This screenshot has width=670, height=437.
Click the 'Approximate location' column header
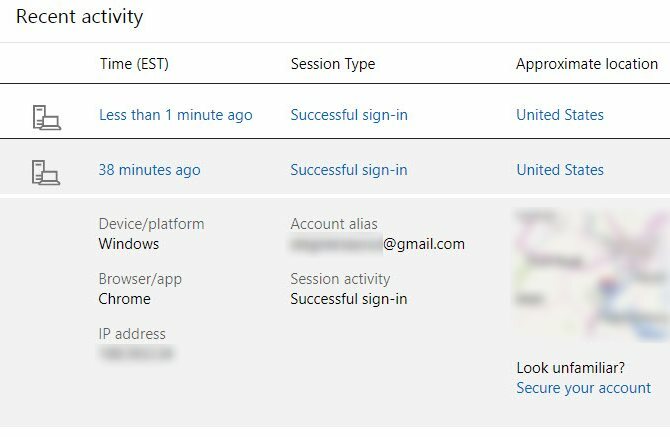[x=587, y=64]
